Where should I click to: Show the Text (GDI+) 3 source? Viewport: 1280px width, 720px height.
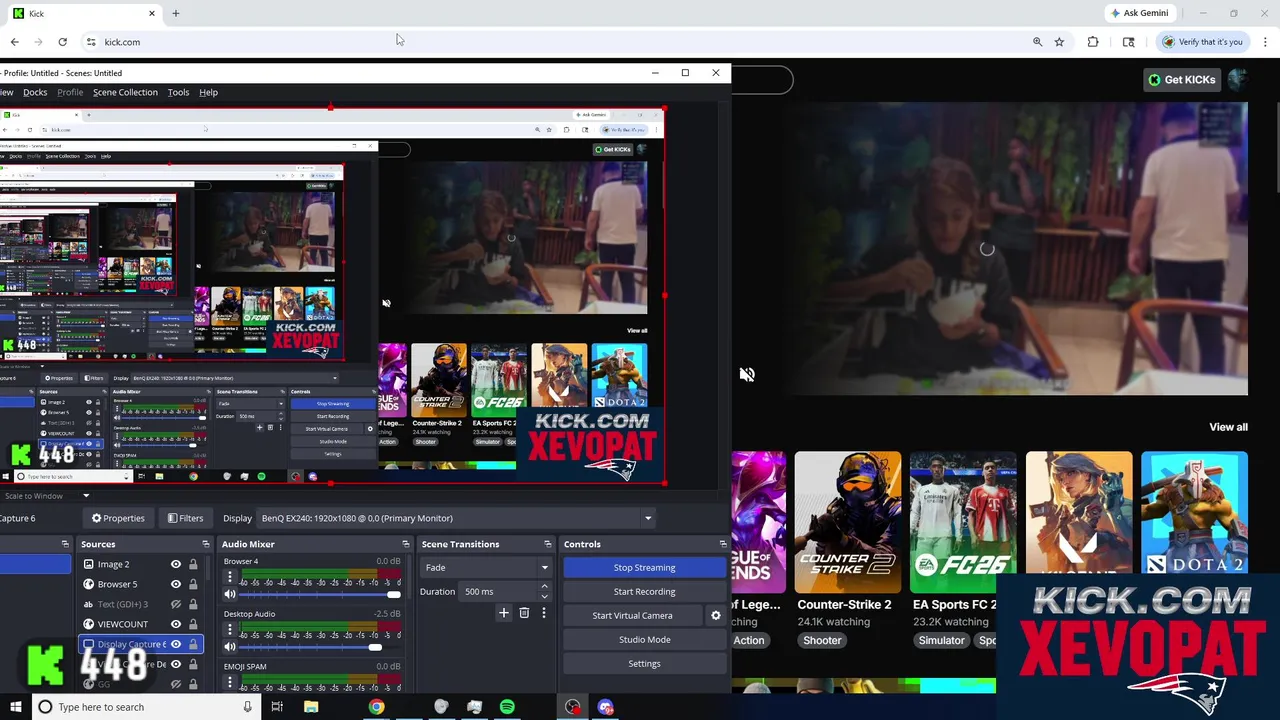coord(176,604)
